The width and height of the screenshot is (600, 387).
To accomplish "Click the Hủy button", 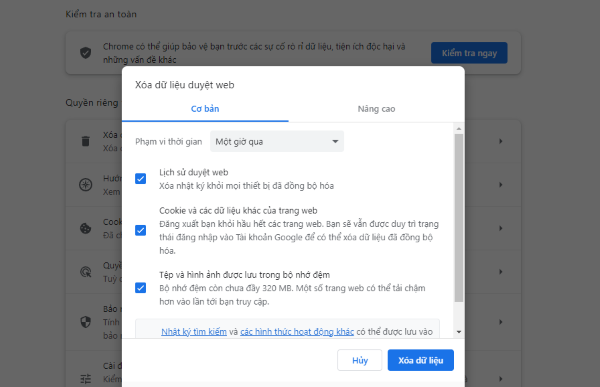I will [x=360, y=360].
